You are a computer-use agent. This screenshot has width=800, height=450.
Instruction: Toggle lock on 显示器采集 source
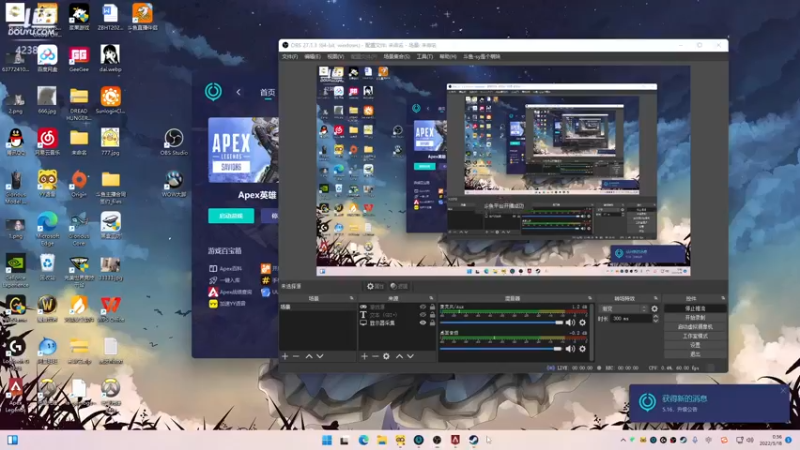pos(432,323)
